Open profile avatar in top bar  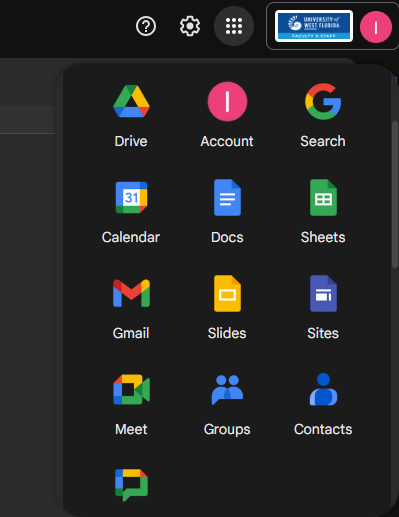tap(376, 27)
